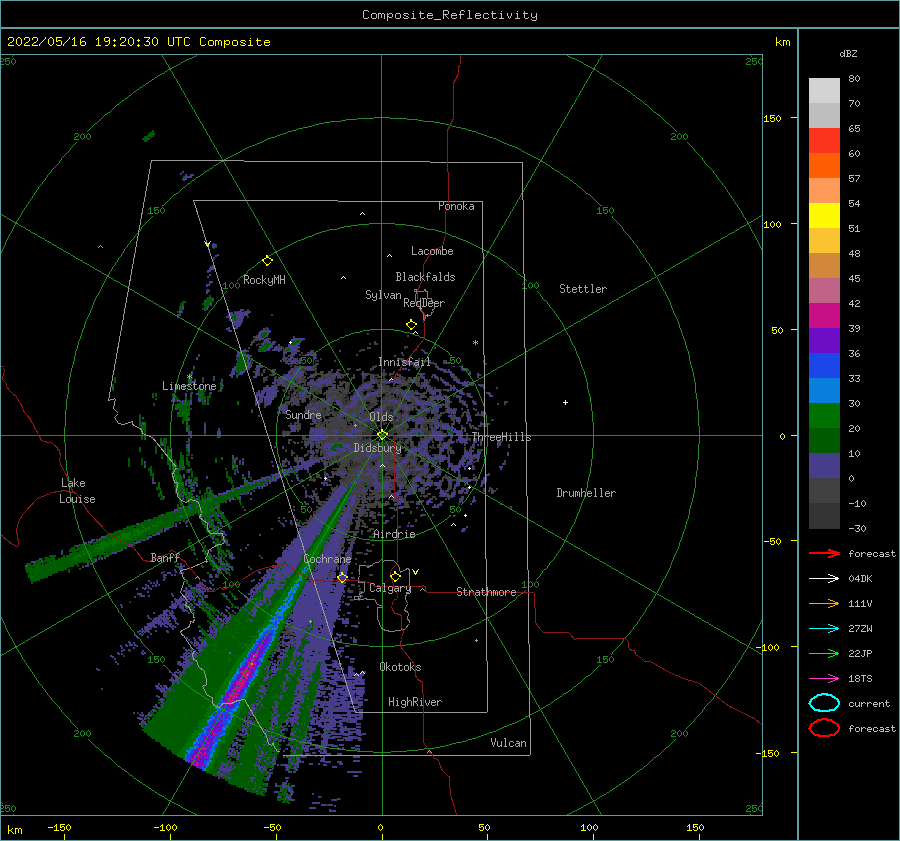Pick the bright green 20-30 dBZ swatch

(824, 416)
